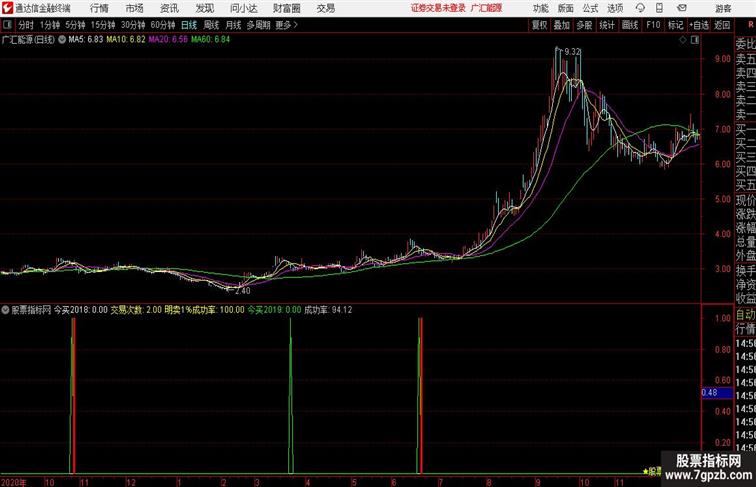
Task: Switch to 30分钟 period tab
Action: pos(133,25)
